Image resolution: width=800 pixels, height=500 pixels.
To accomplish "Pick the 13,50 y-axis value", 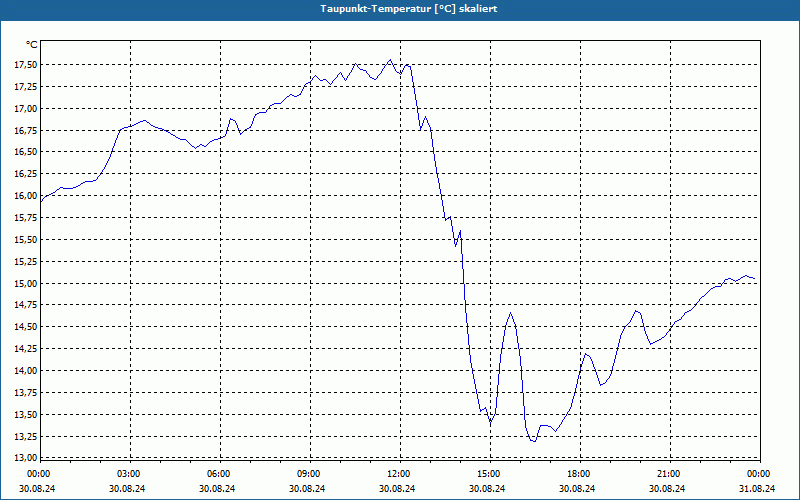I will pyautogui.click(x=26, y=415).
